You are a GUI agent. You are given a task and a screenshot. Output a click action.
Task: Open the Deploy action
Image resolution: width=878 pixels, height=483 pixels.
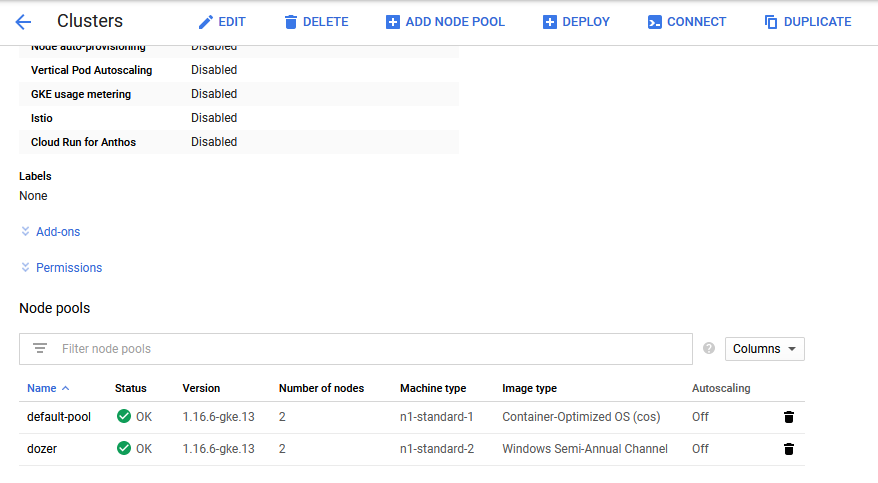[576, 22]
